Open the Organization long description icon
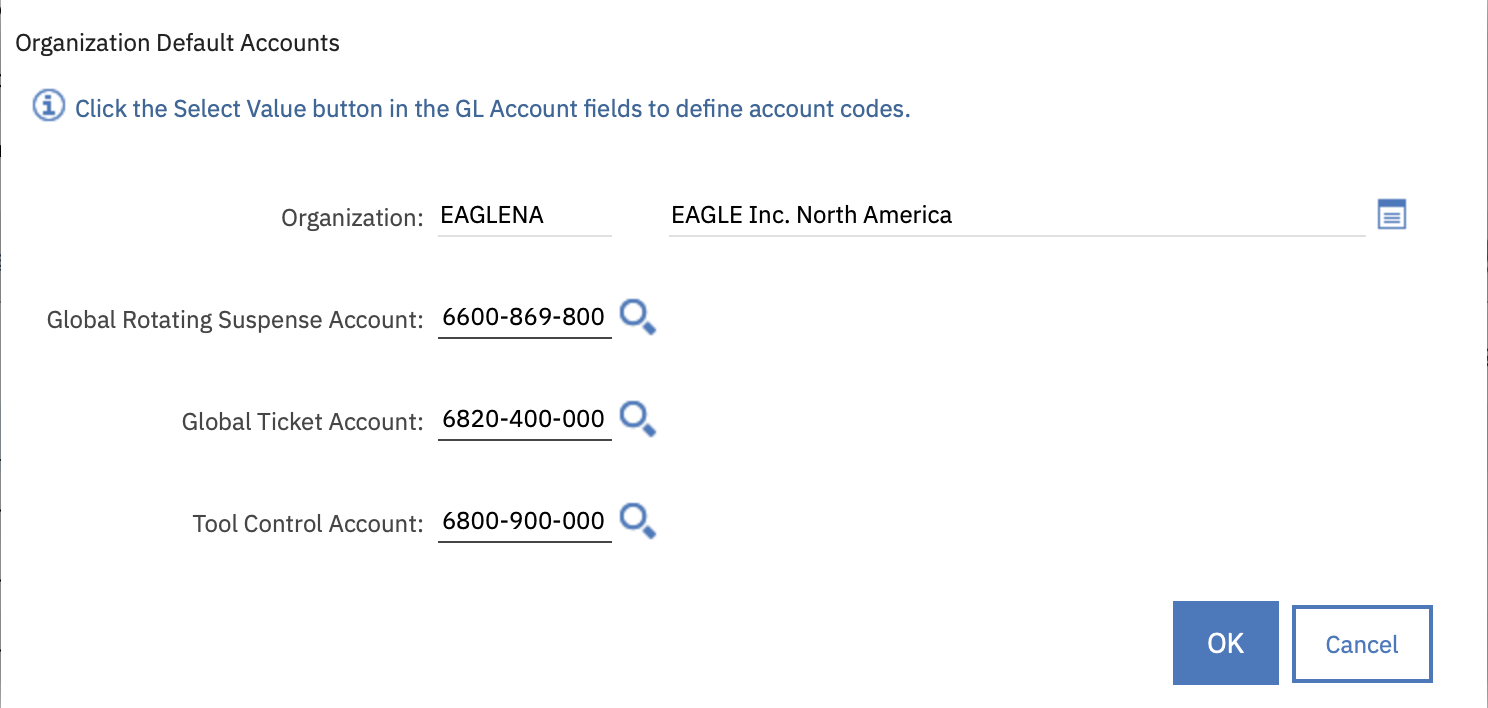Viewport: 1488px width, 708px height. coord(1392,214)
